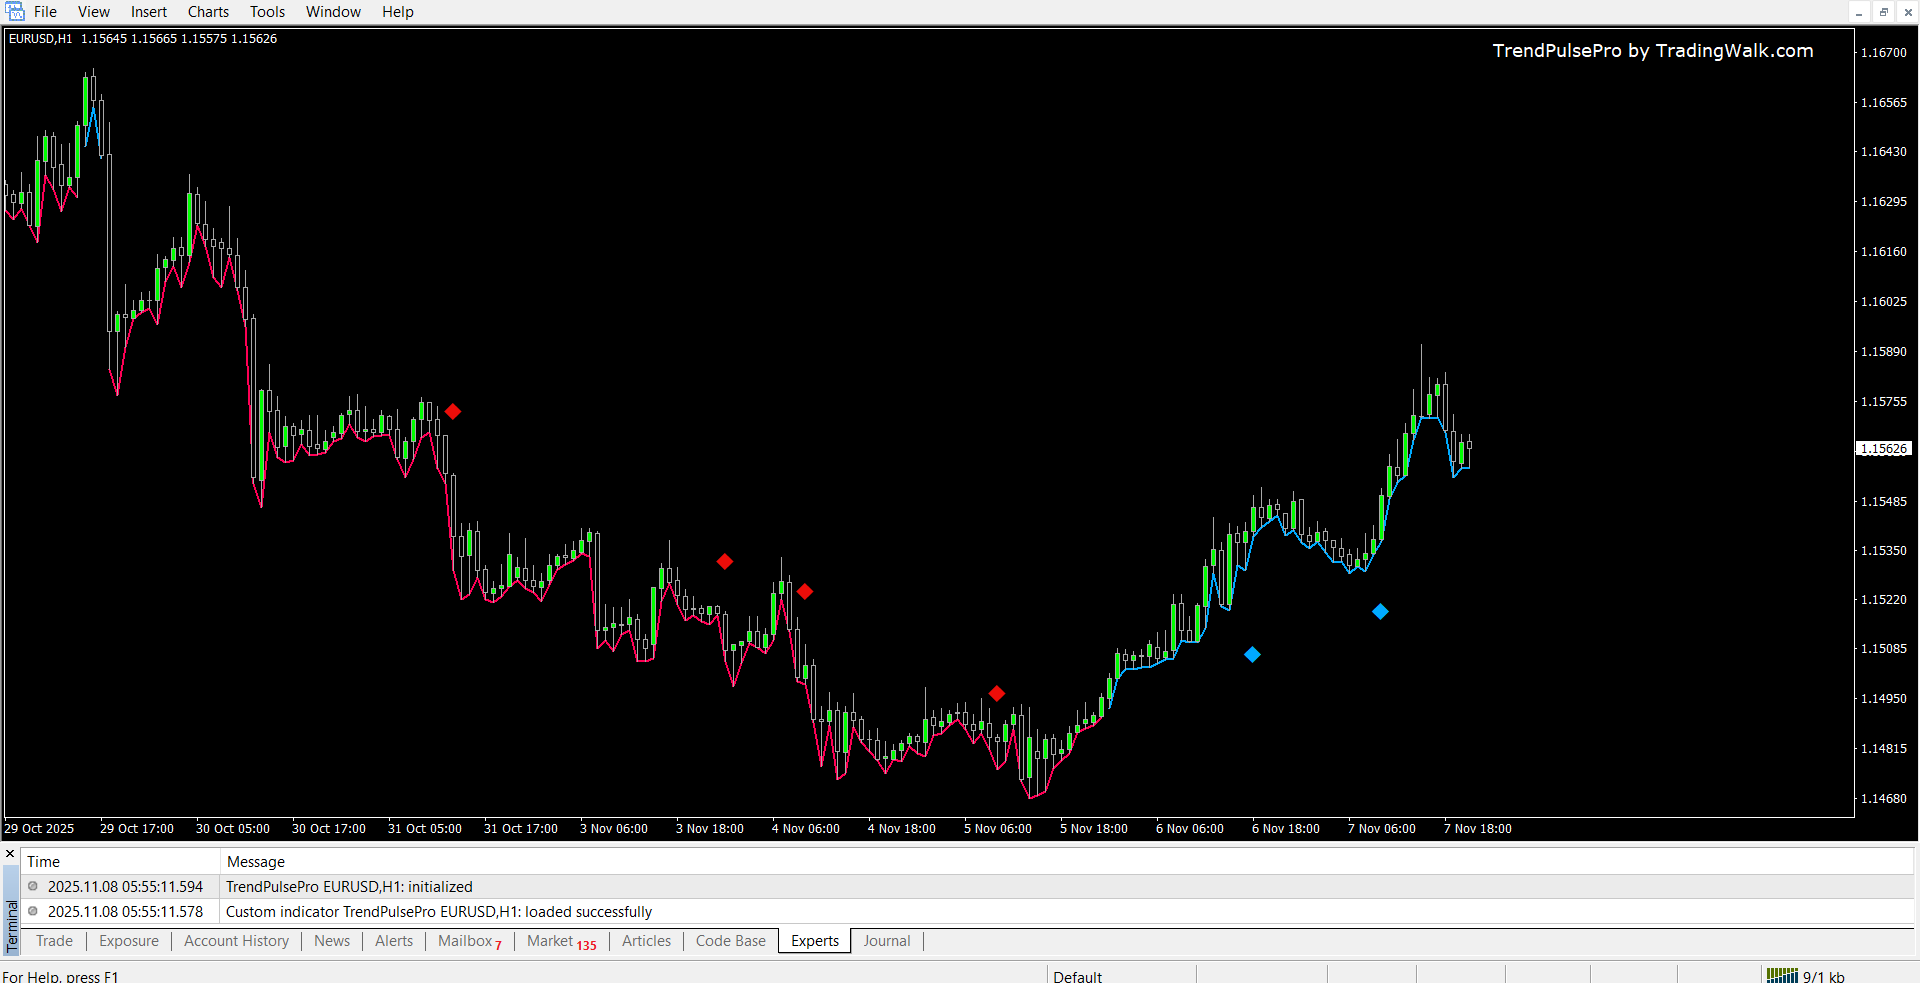Click the Time column header in Terminal
Image resolution: width=1920 pixels, height=983 pixels.
44,861
